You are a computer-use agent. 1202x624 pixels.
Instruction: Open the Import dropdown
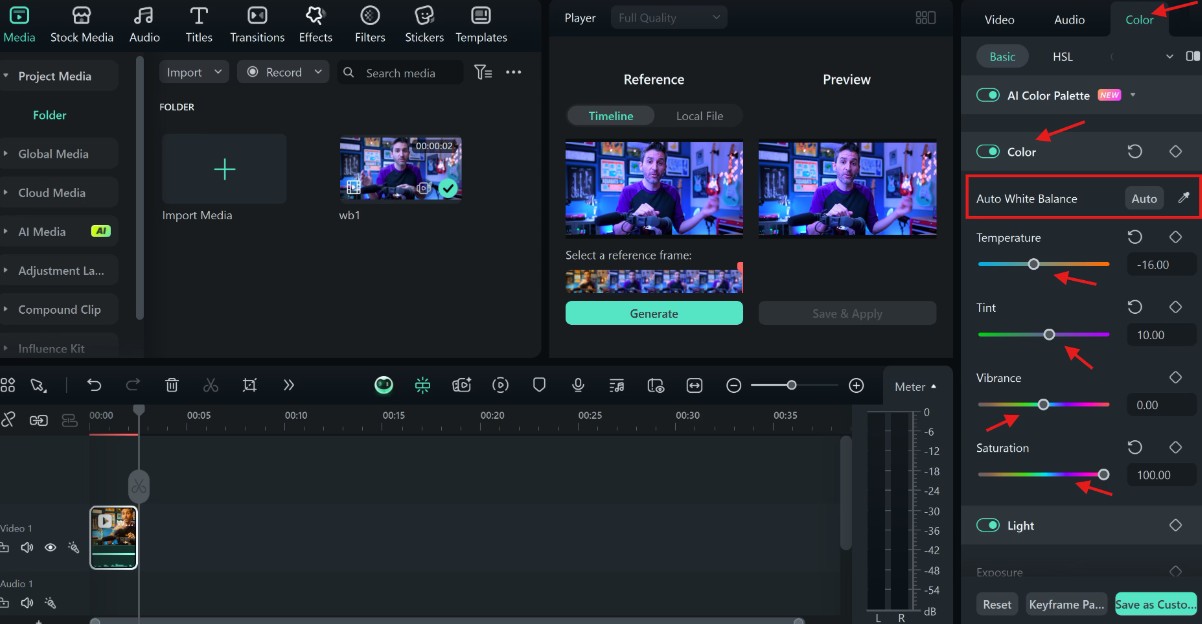[x=194, y=72]
